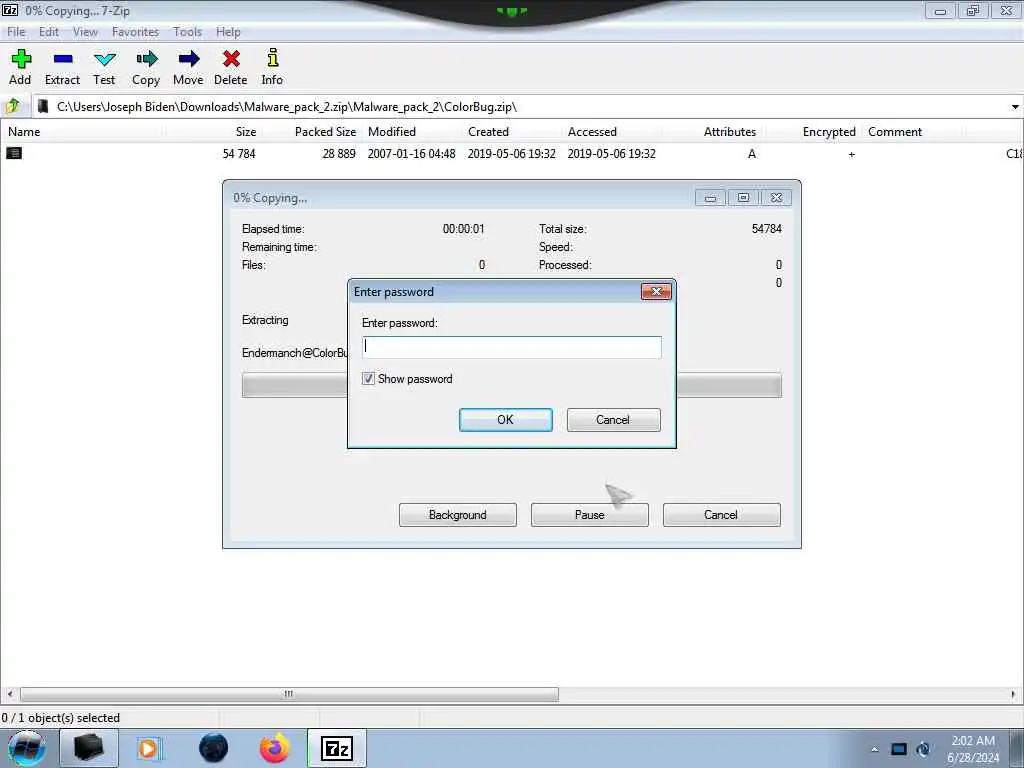This screenshot has height=768, width=1024.
Task: Sort by the Comment column header
Action: (895, 132)
